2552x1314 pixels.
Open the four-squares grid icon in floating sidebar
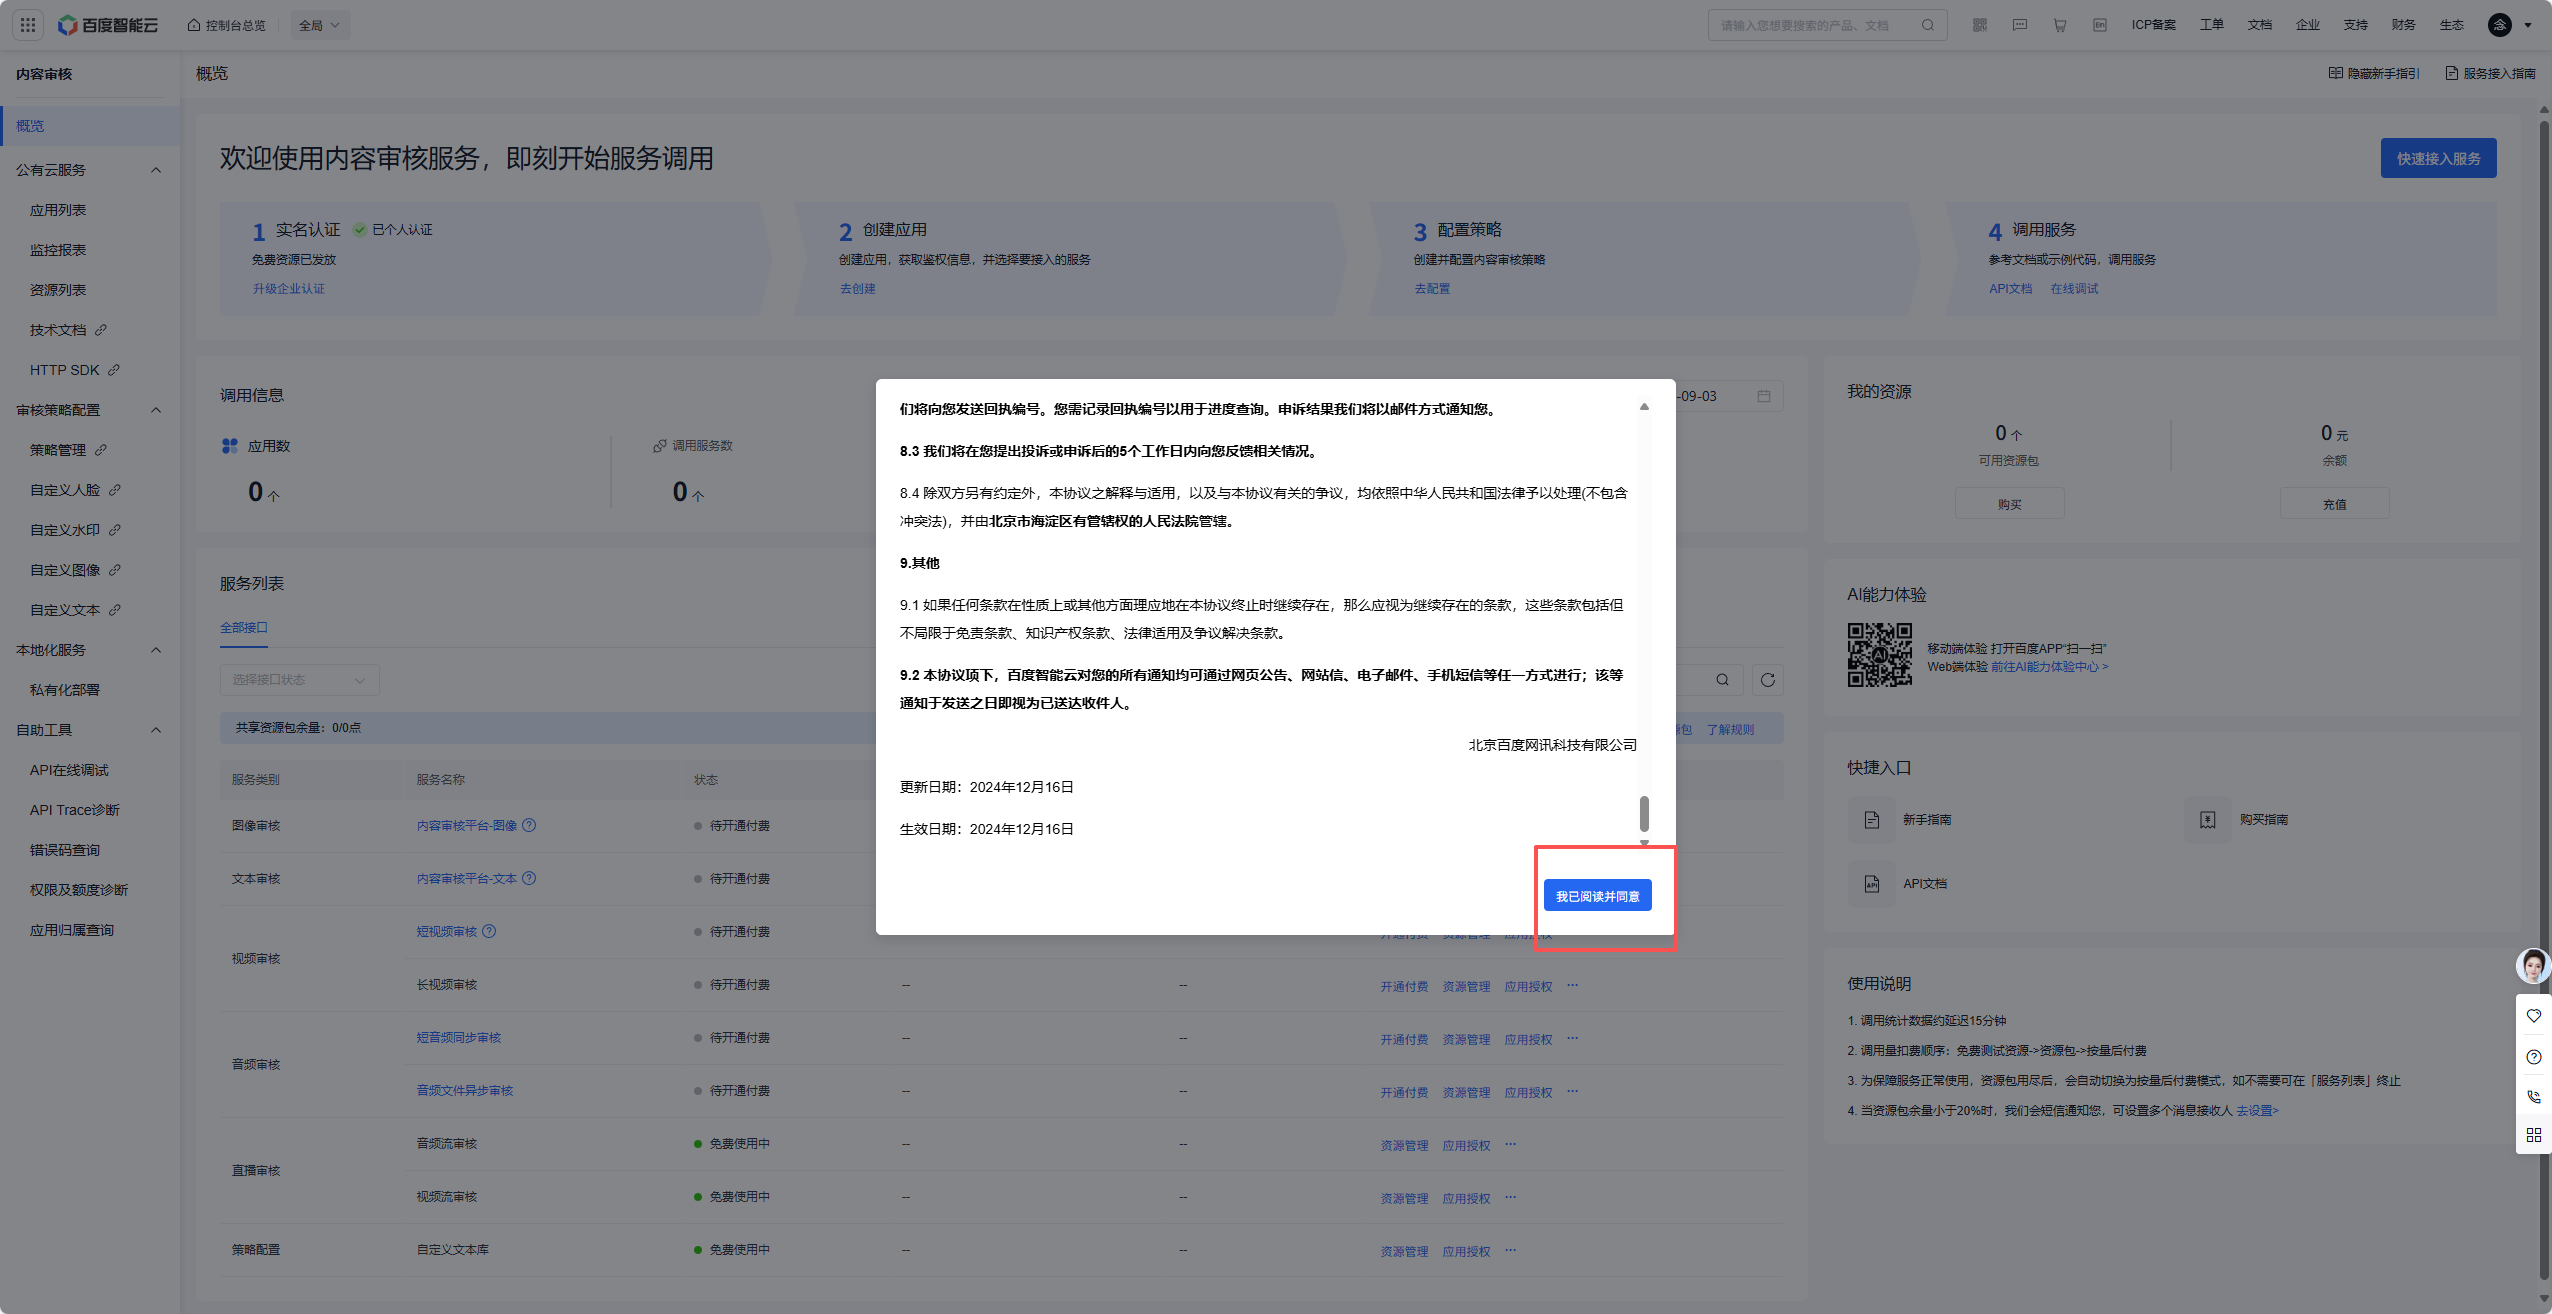(2533, 1135)
